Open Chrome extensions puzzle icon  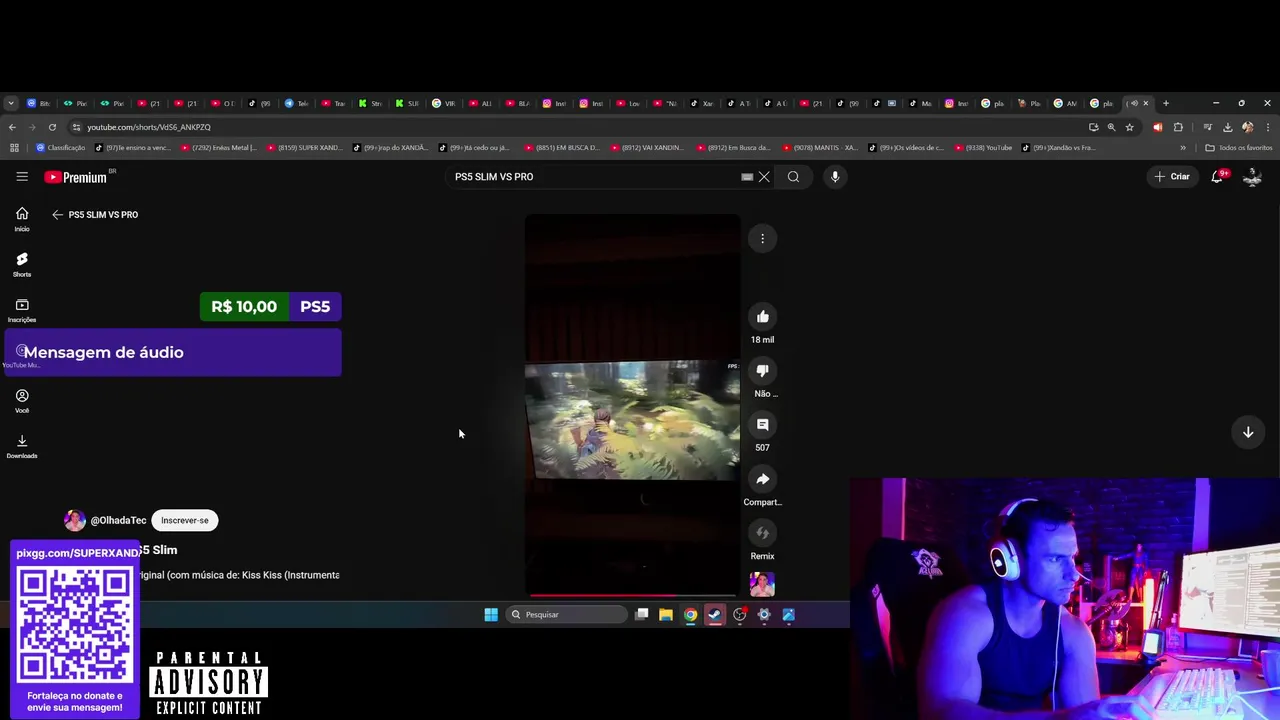(x=1177, y=127)
